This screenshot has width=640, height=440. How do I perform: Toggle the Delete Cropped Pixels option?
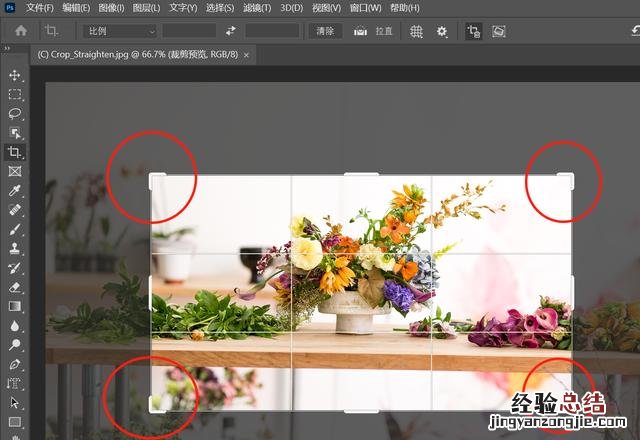tap(473, 31)
